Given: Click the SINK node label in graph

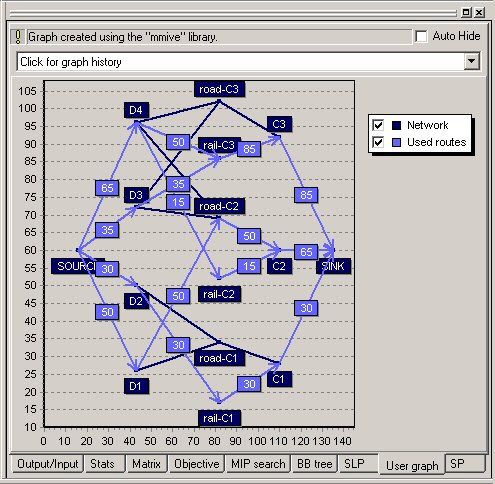Looking at the screenshot, I should point(334,266).
